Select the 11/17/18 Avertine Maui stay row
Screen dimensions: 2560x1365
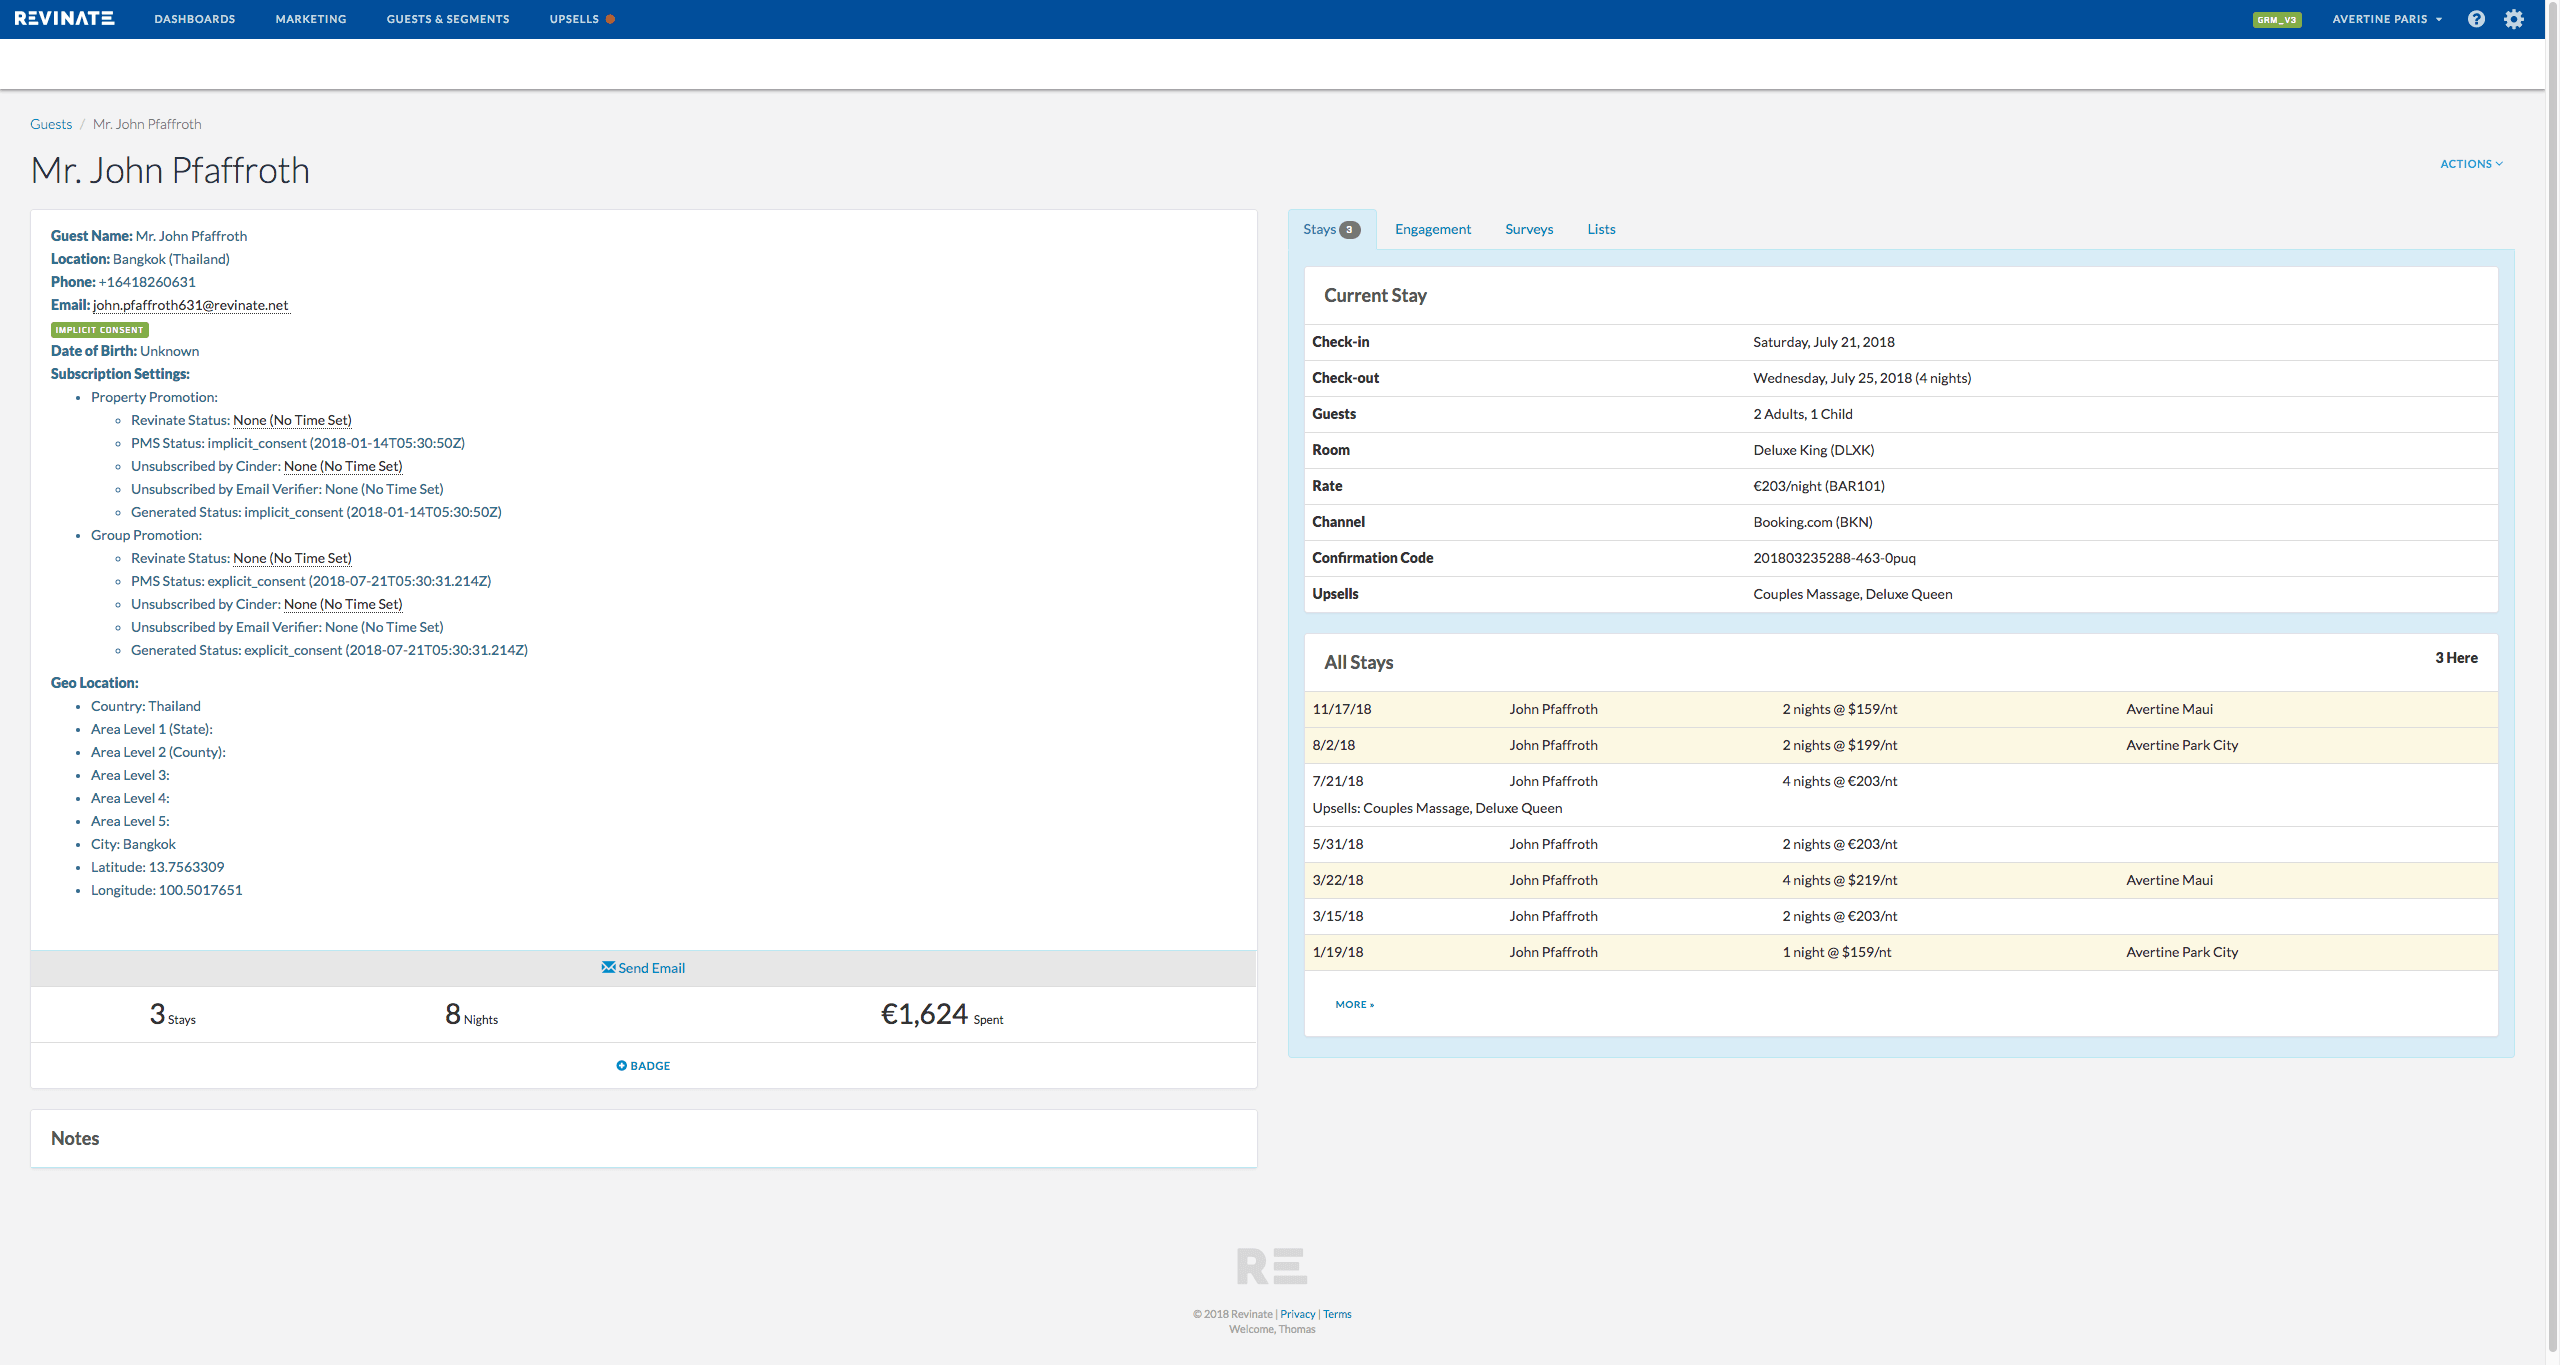pyautogui.click(x=1900, y=709)
